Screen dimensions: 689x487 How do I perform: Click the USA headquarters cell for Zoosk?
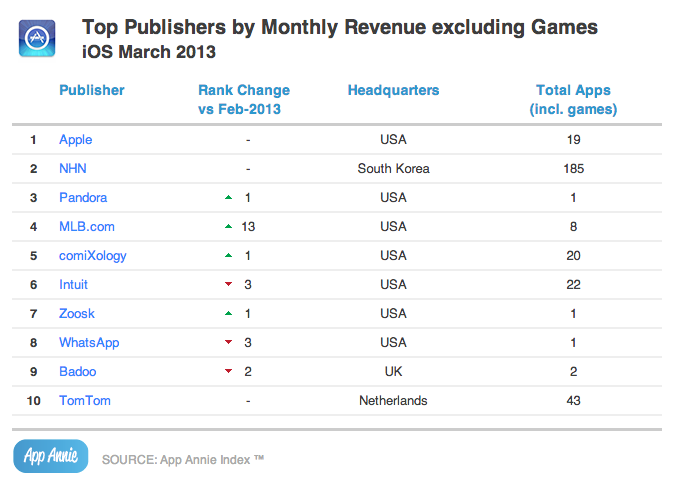(393, 313)
